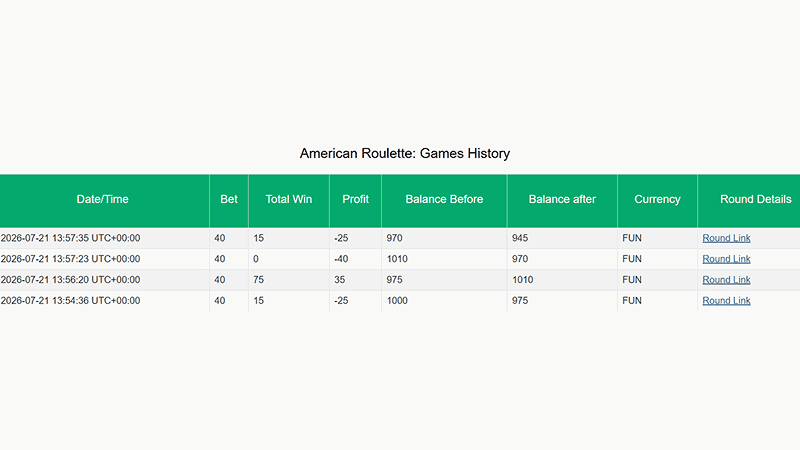Image resolution: width=800 pixels, height=450 pixels.
Task: Open Round Link for the 13:57:35 round
Action: tap(726, 238)
